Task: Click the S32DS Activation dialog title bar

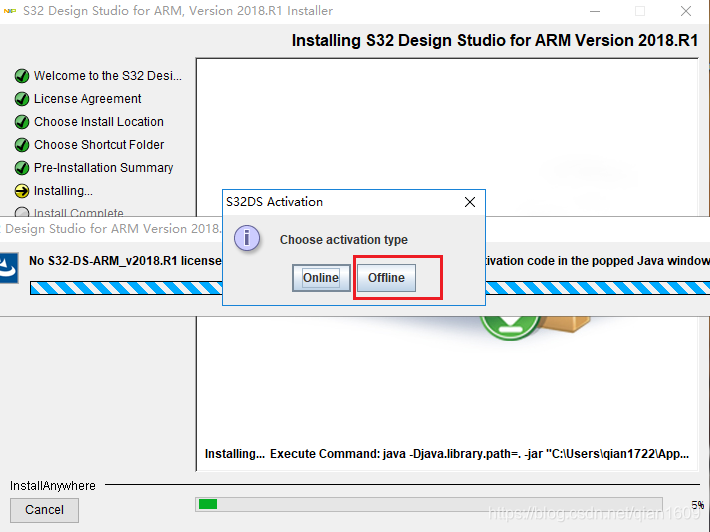Action: [340, 202]
